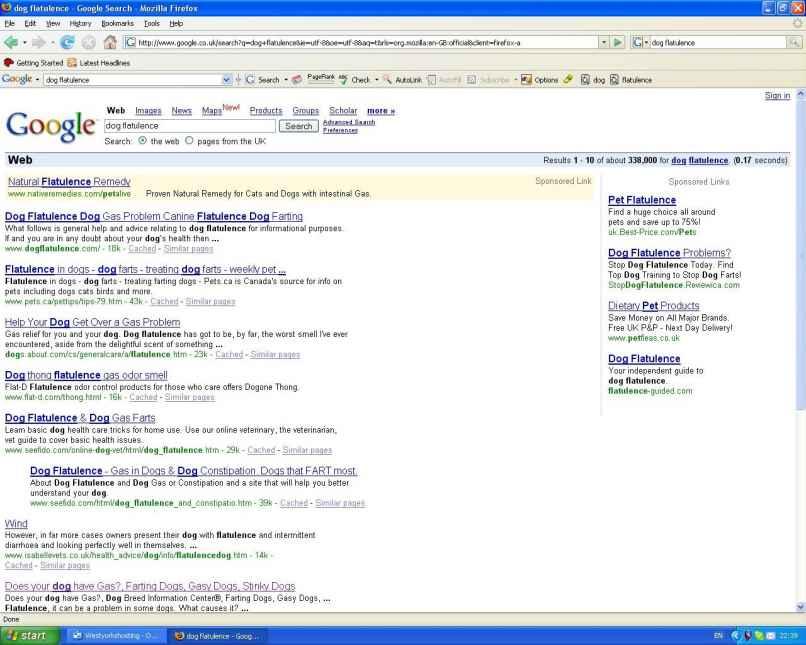Open "Help Your Dog Get Over a Gas Problem" result
The width and height of the screenshot is (806, 645).
pyautogui.click(x=92, y=322)
